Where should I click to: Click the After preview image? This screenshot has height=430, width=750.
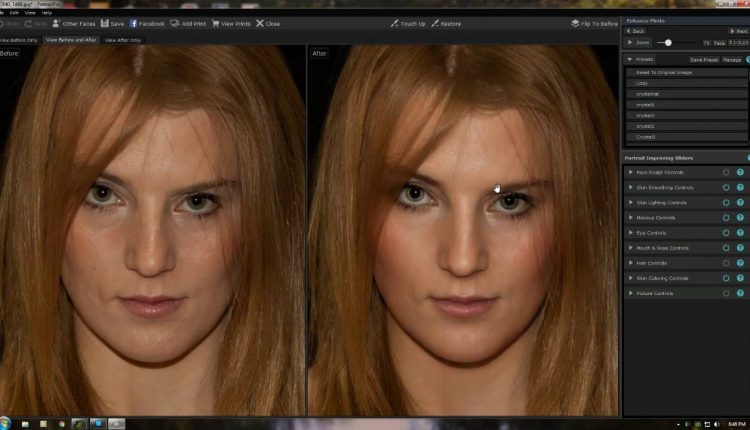pos(463,231)
